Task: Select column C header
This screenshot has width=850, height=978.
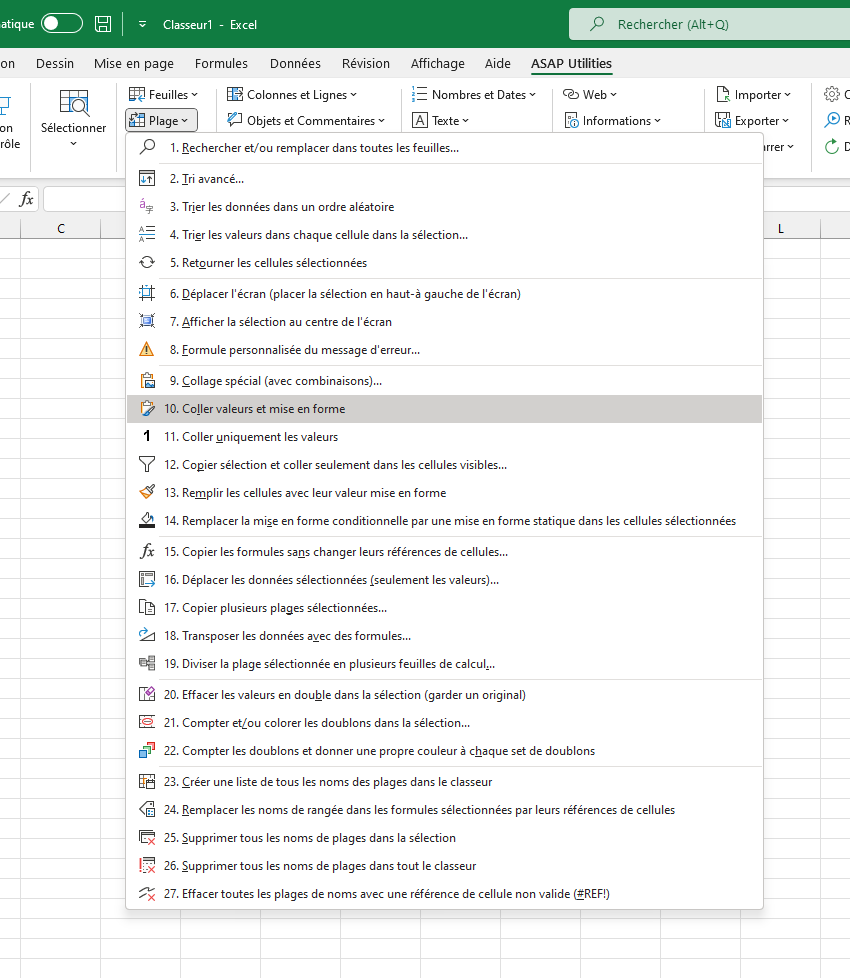Action: tap(60, 229)
